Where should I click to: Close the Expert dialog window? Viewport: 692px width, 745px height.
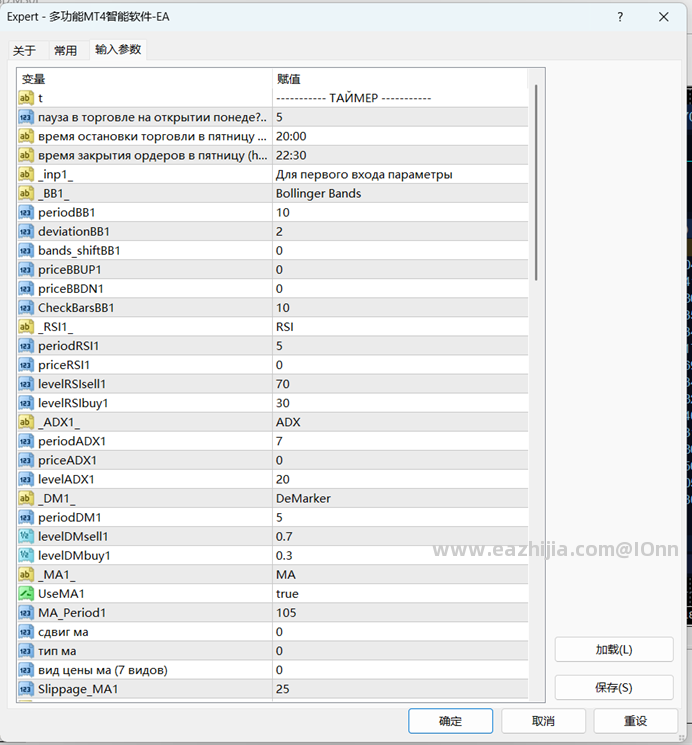(x=663, y=17)
